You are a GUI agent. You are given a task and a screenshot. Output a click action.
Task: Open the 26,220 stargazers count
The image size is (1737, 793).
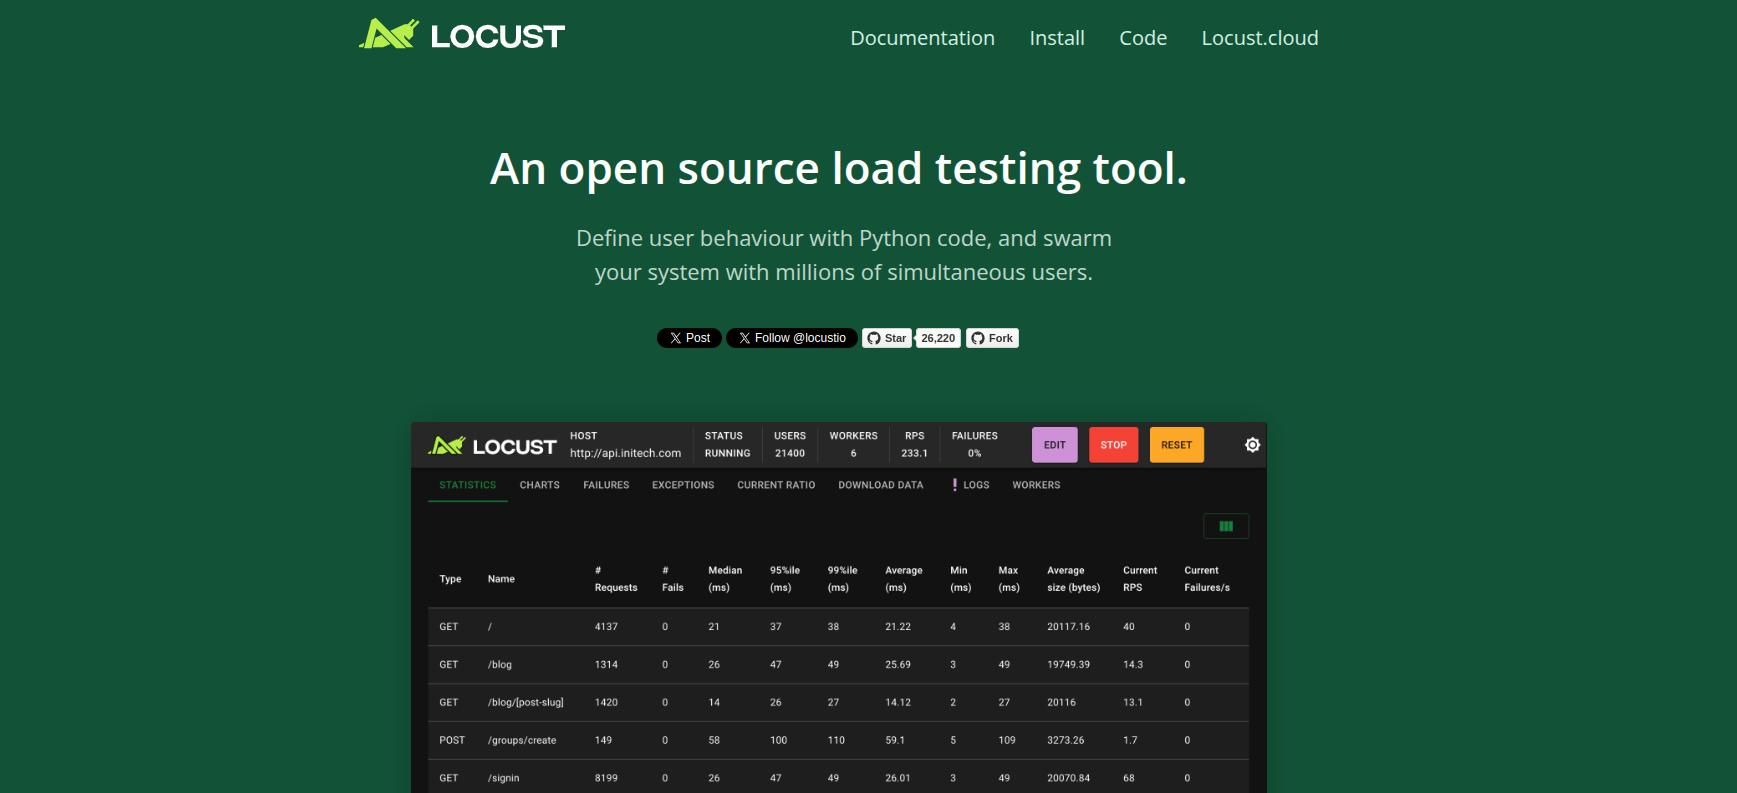point(938,338)
